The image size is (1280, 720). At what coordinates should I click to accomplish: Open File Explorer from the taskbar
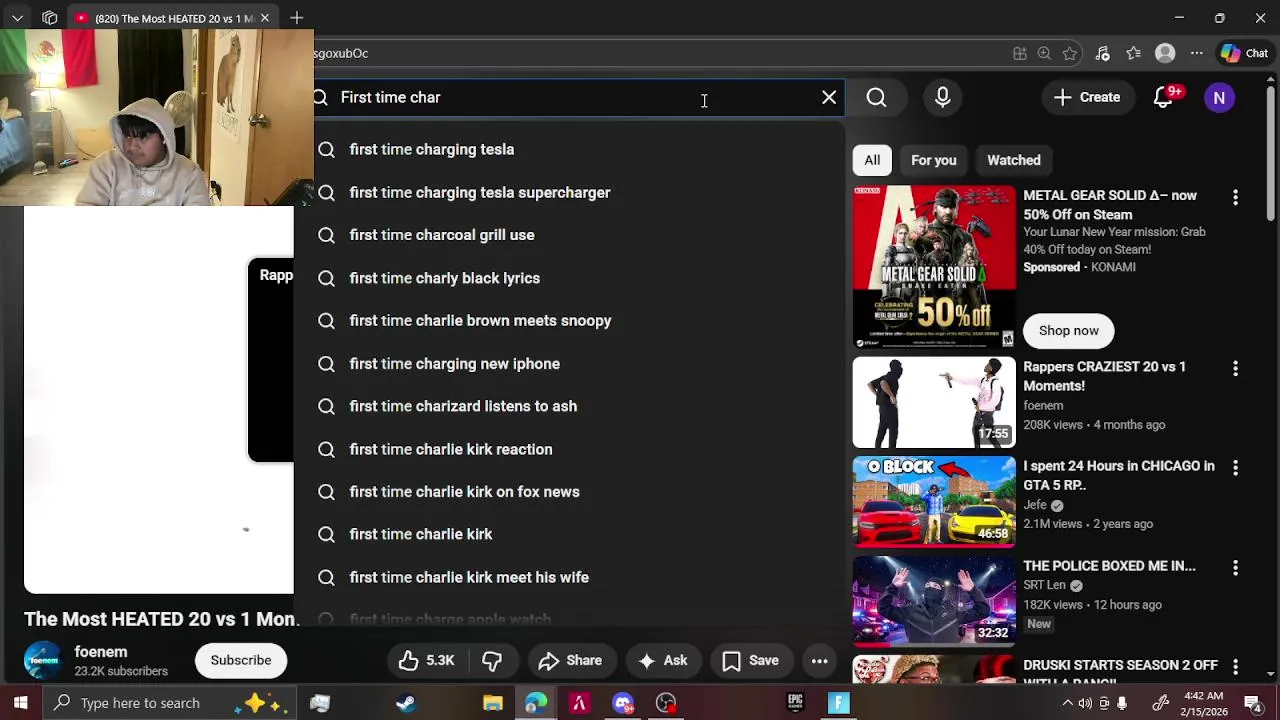(x=492, y=703)
